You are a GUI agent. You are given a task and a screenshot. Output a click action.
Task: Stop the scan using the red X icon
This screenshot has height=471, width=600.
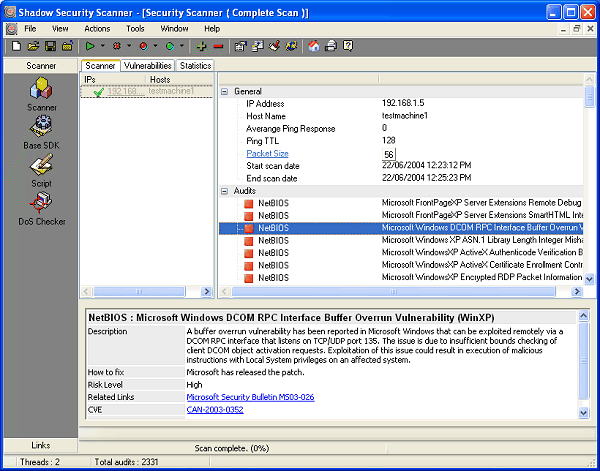[x=117, y=46]
